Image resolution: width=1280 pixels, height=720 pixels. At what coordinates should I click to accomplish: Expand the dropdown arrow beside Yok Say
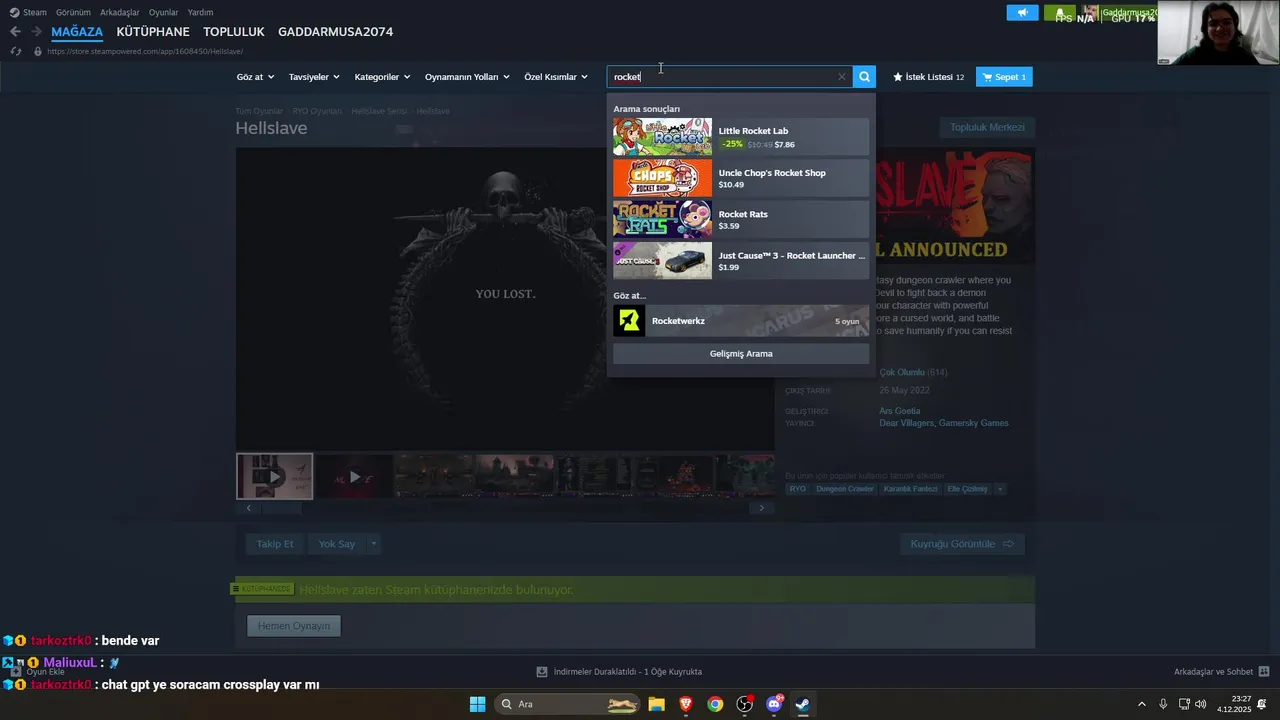point(374,544)
